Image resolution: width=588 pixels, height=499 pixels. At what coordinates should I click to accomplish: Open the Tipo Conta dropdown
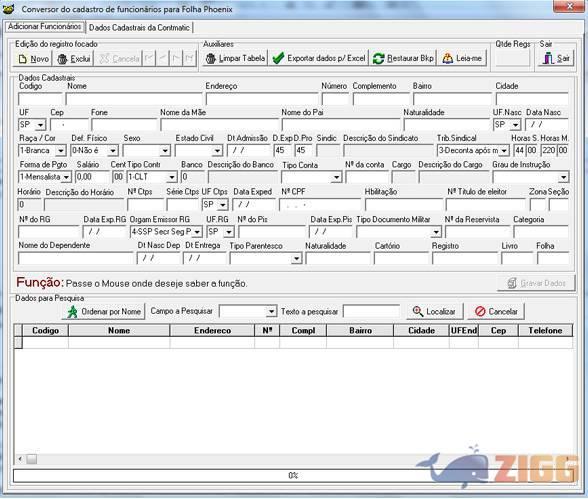(311, 177)
